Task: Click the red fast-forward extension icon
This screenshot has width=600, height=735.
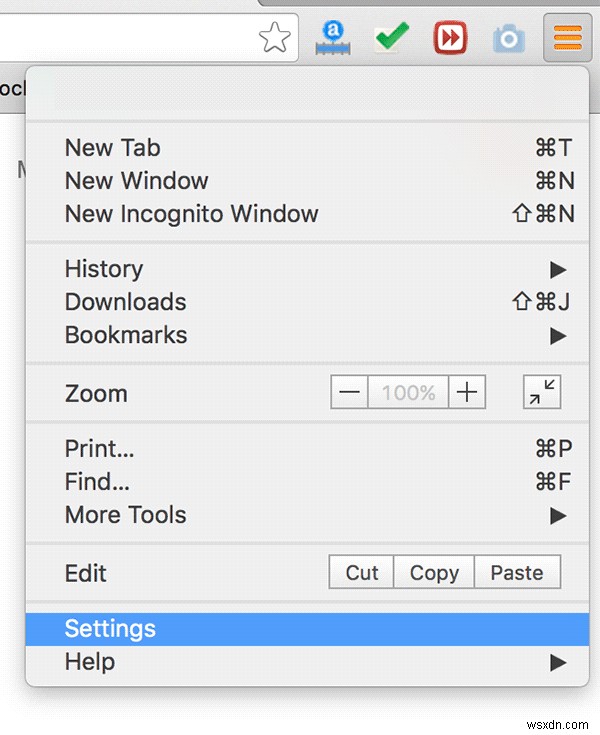Action: [450, 38]
